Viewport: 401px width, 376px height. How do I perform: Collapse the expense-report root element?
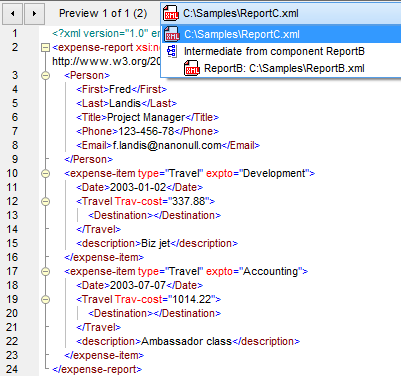pyautogui.click(x=45, y=48)
